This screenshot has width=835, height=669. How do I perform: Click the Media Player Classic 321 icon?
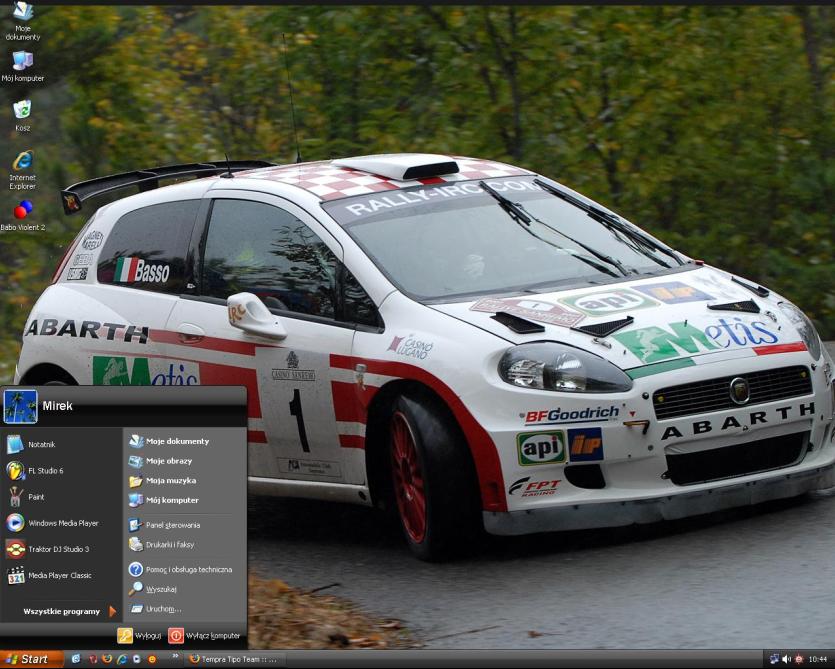pyautogui.click(x=15, y=575)
